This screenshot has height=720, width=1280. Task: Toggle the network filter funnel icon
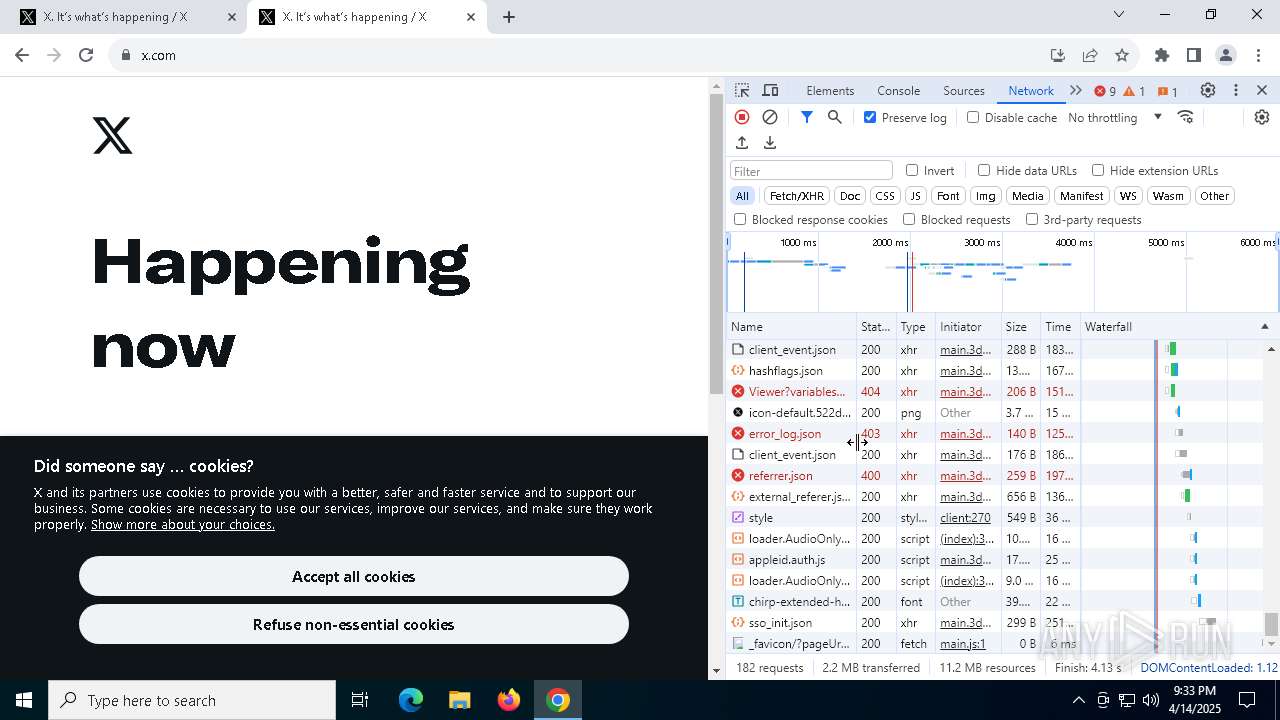coord(807,117)
